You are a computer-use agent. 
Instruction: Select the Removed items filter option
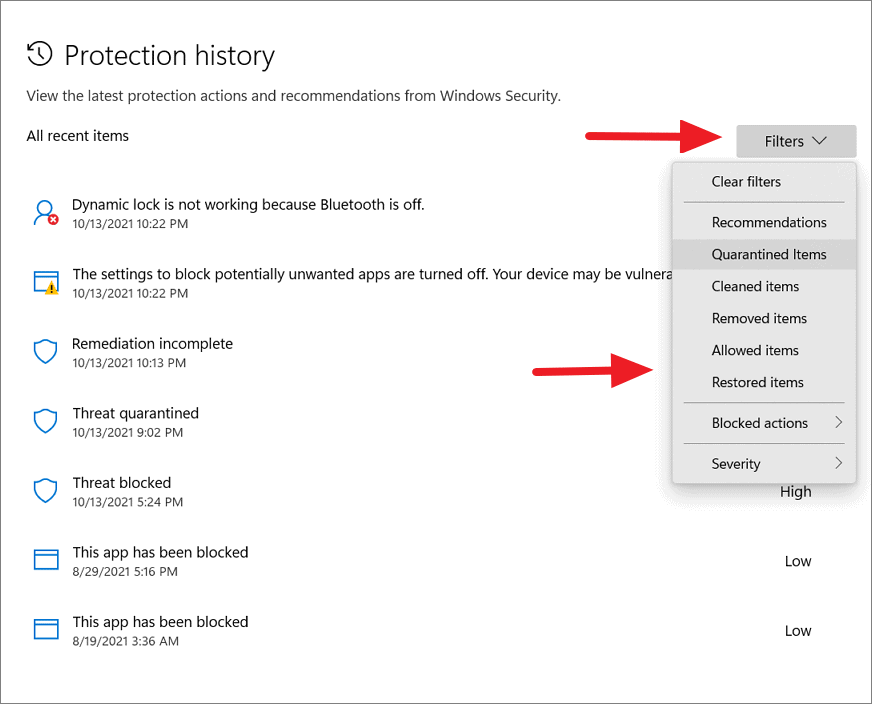pos(759,318)
